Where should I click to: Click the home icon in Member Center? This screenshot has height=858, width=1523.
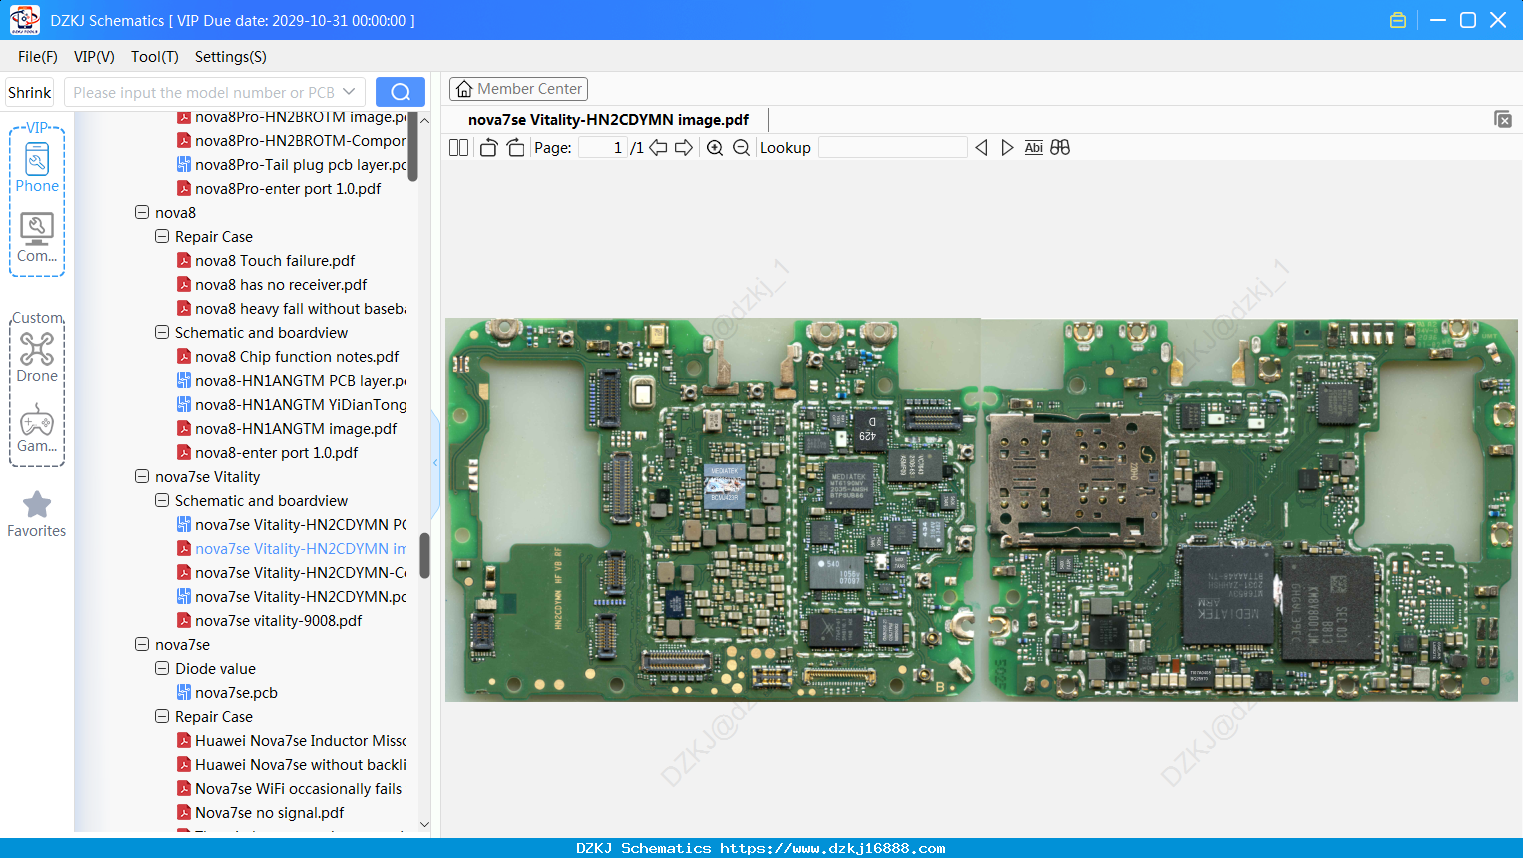pyautogui.click(x=464, y=89)
